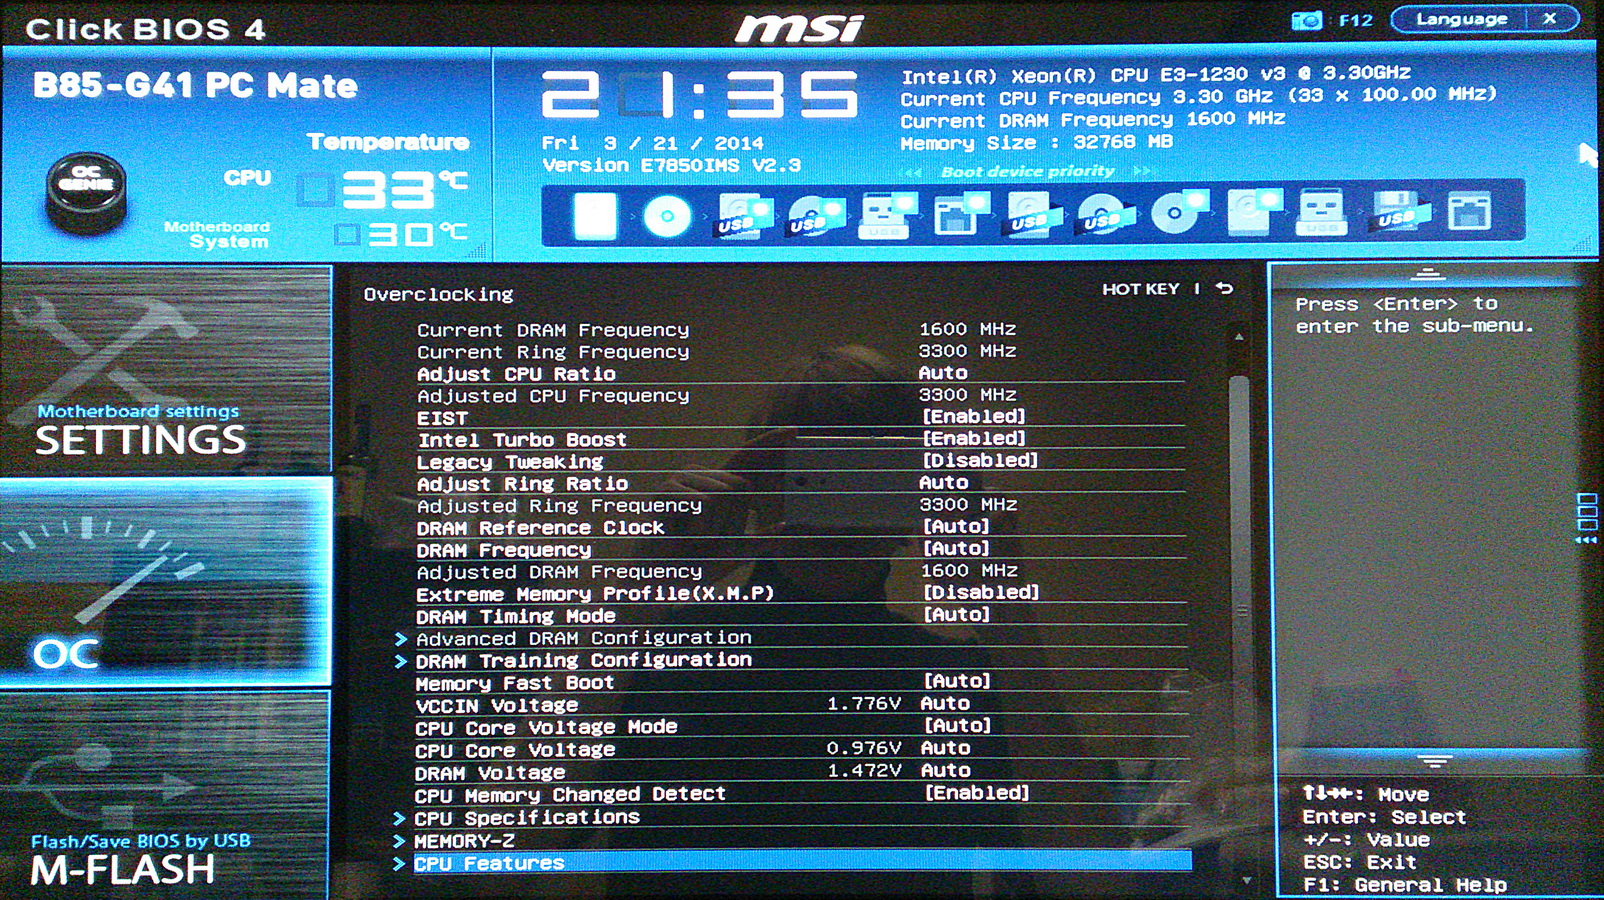1604x900 pixels.
Task: Click the Language button
Action: [1460, 19]
